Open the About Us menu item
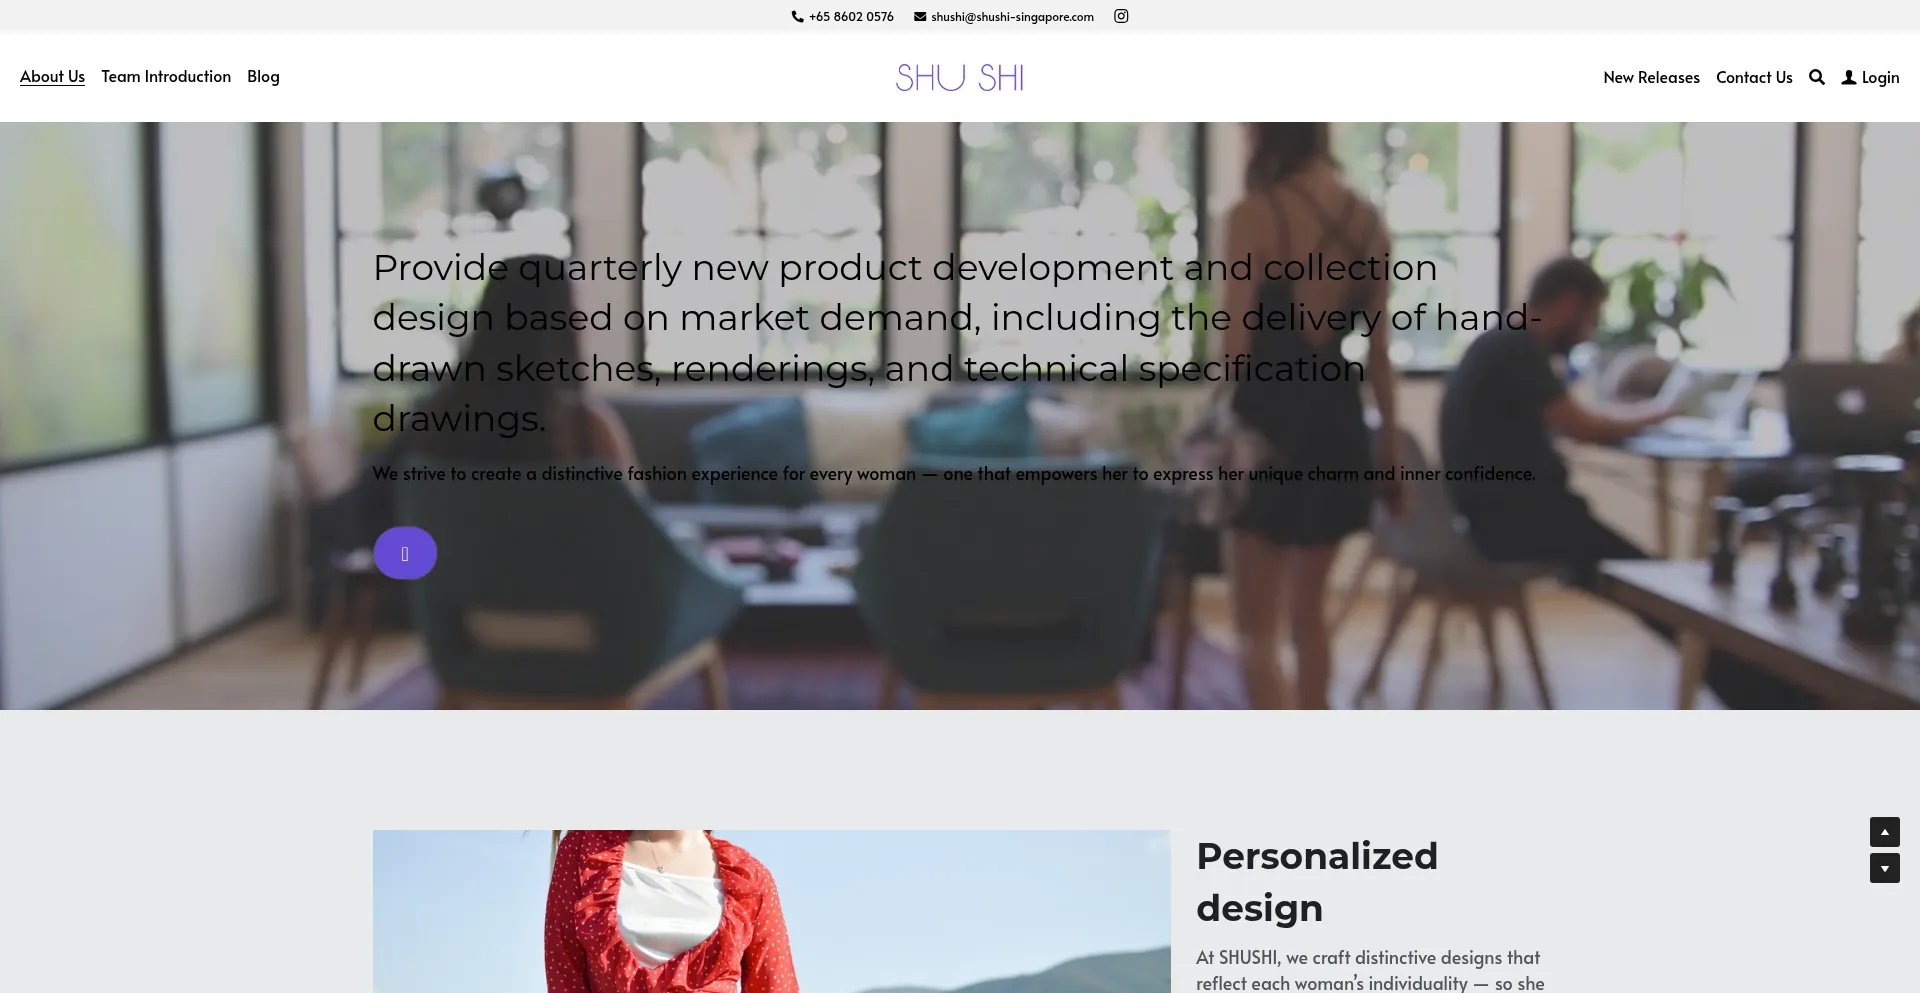This screenshot has width=1920, height=993. point(52,77)
